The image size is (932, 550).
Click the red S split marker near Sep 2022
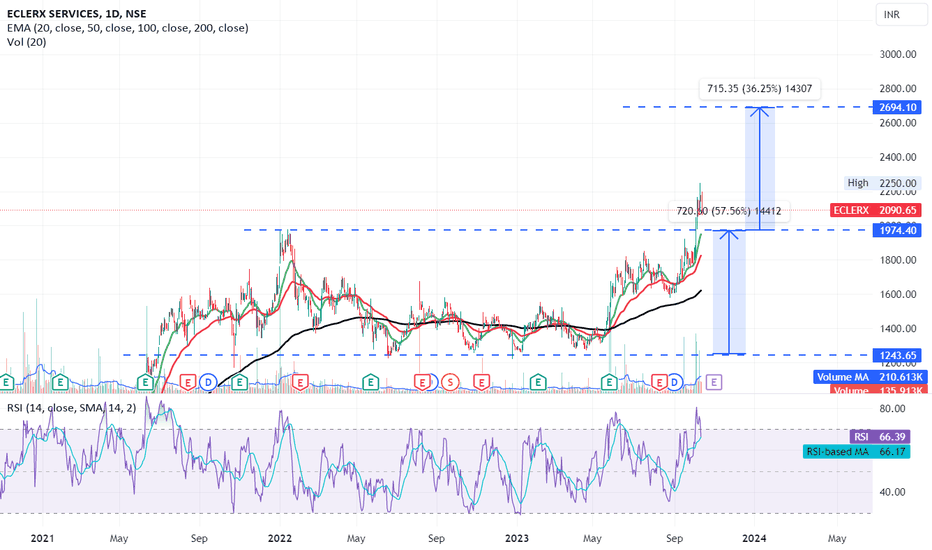pyautogui.click(x=451, y=382)
